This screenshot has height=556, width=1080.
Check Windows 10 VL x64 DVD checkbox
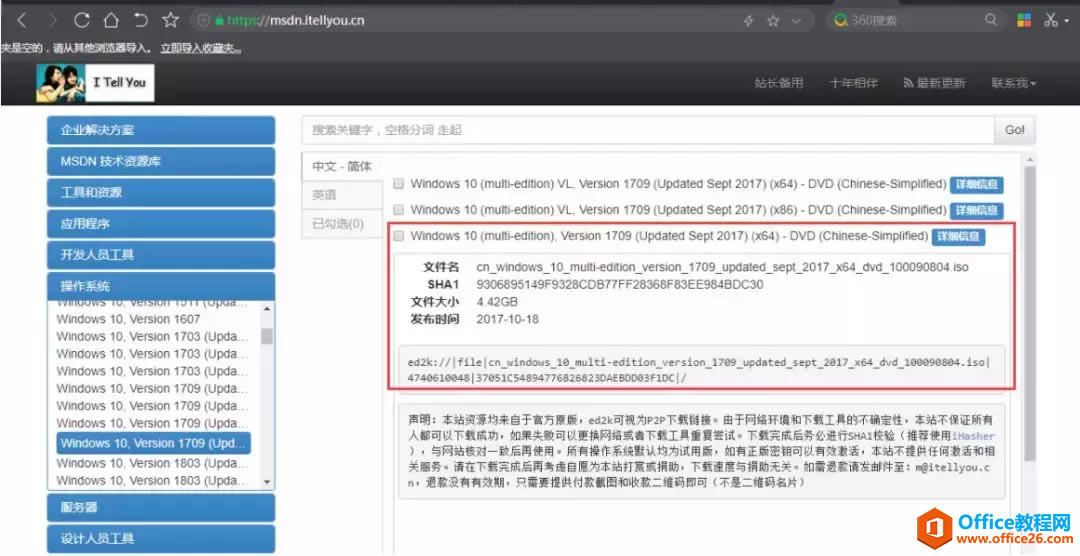(398, 184)
